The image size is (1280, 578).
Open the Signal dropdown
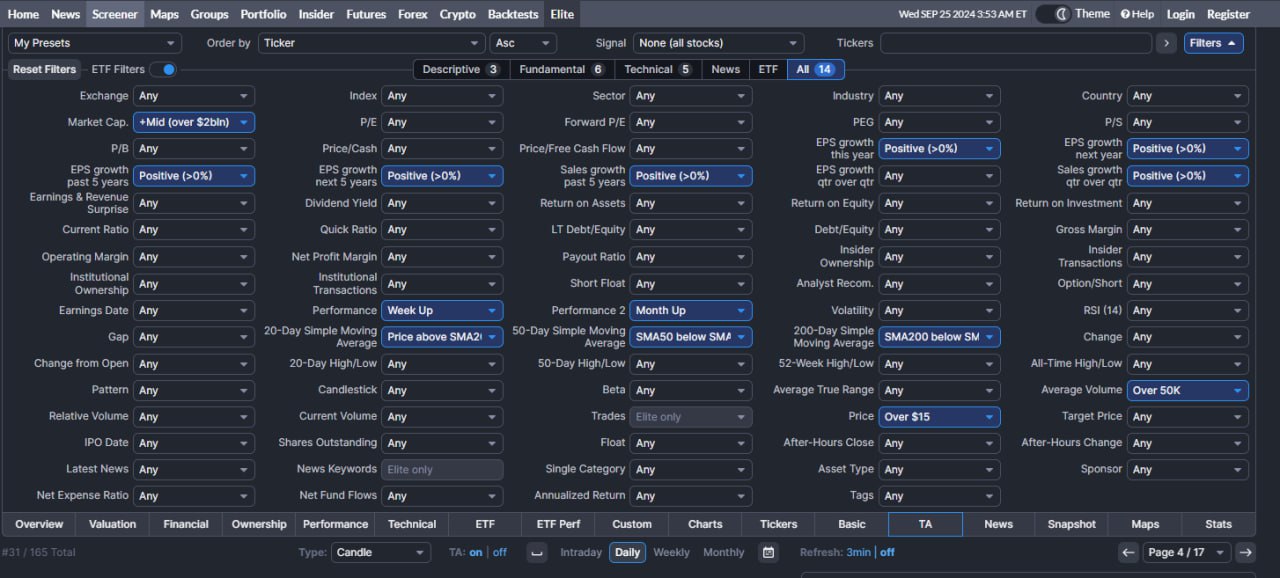(718, 43)
